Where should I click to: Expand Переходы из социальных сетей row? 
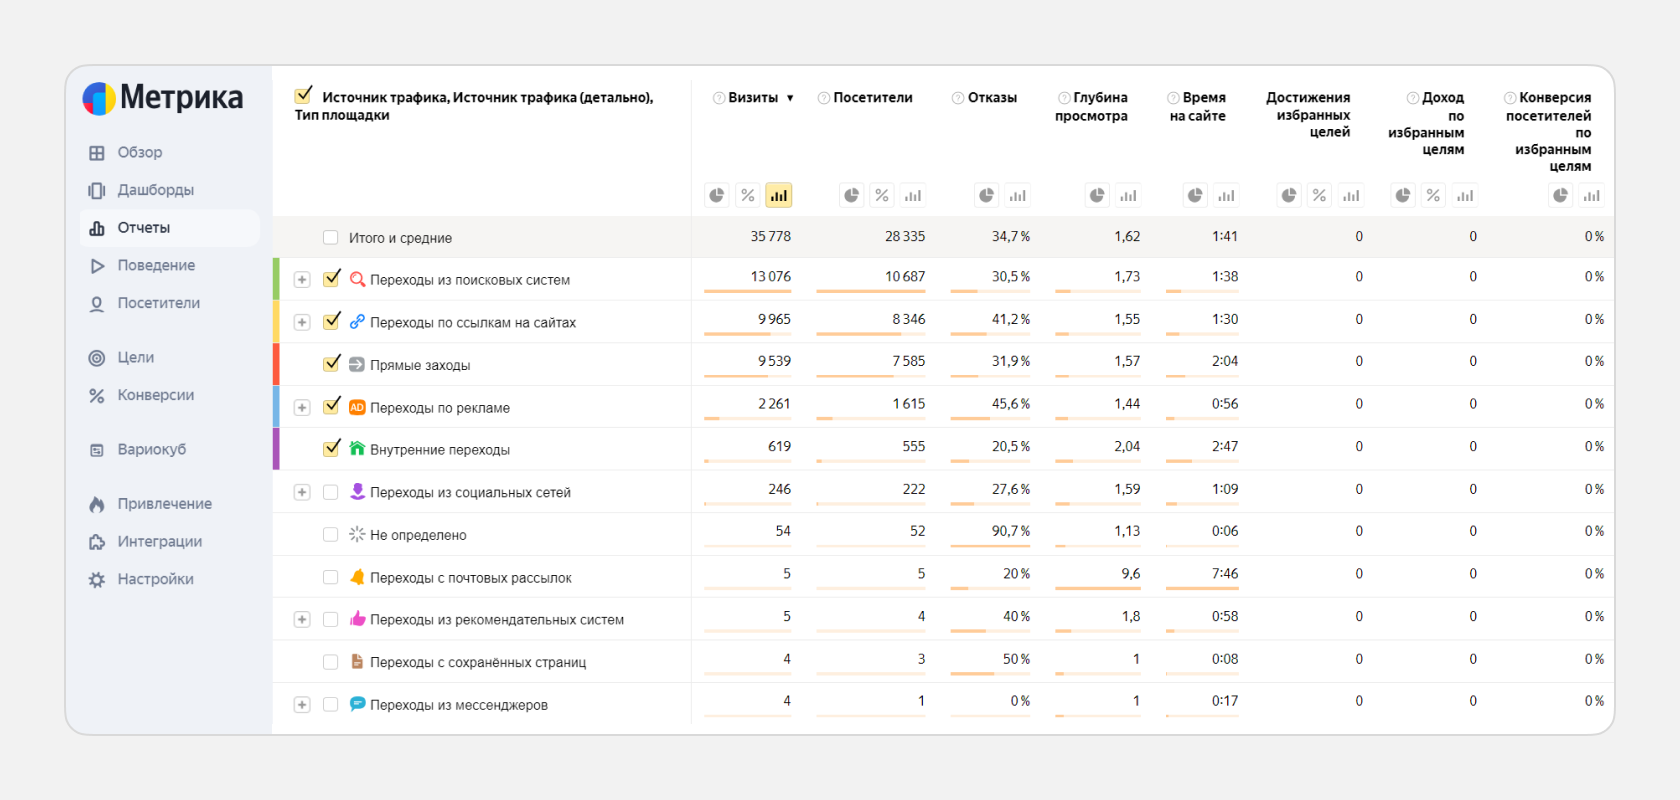click(302, 492)
